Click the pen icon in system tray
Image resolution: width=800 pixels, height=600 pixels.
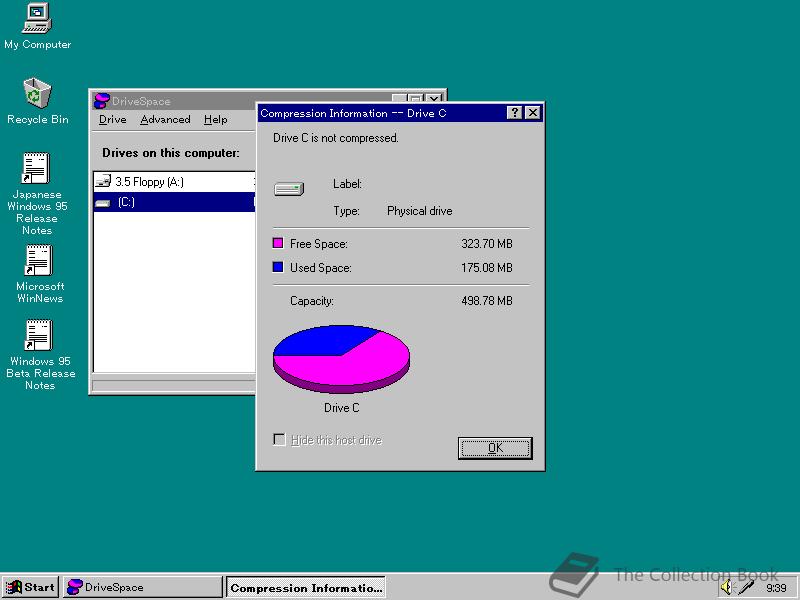(746, 587)
